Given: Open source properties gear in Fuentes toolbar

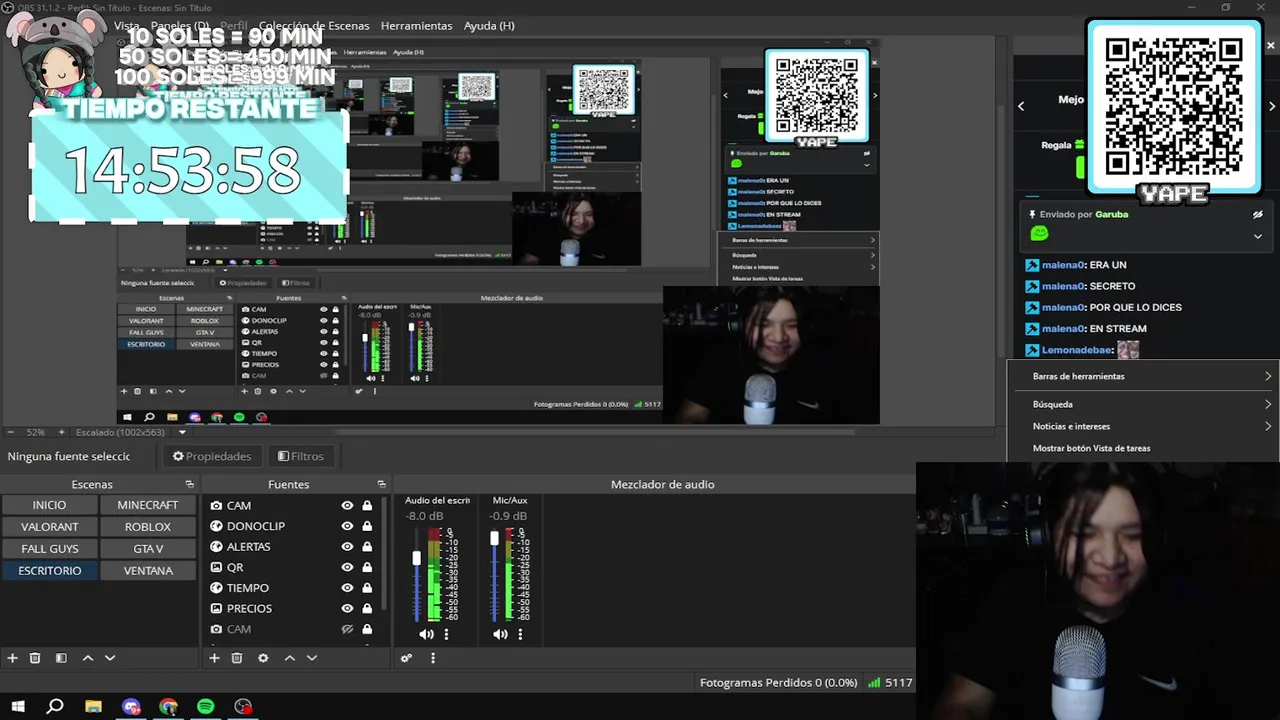Looking at the screenshot, I should (263, 658).
